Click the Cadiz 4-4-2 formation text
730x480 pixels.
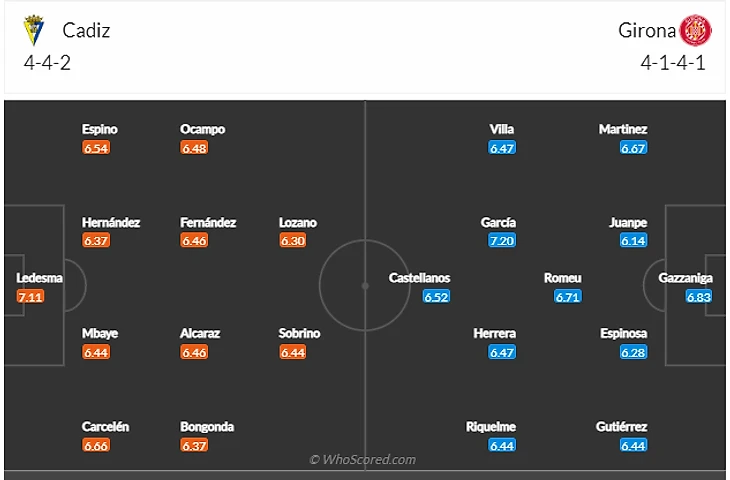47,63
